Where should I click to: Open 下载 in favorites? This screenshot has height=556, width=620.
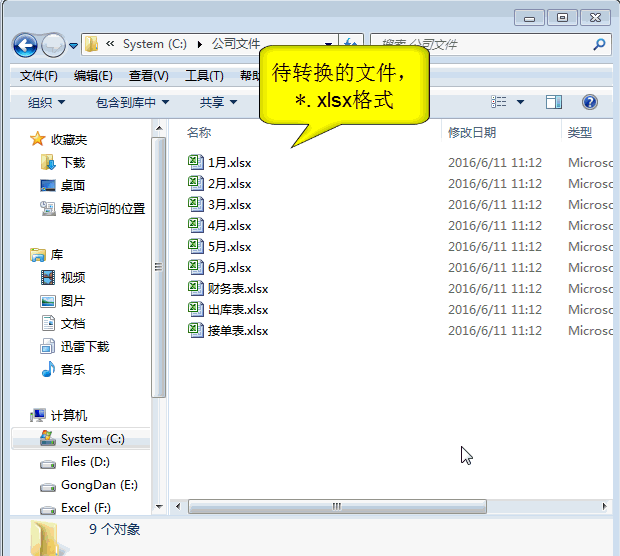pos(63,162)
